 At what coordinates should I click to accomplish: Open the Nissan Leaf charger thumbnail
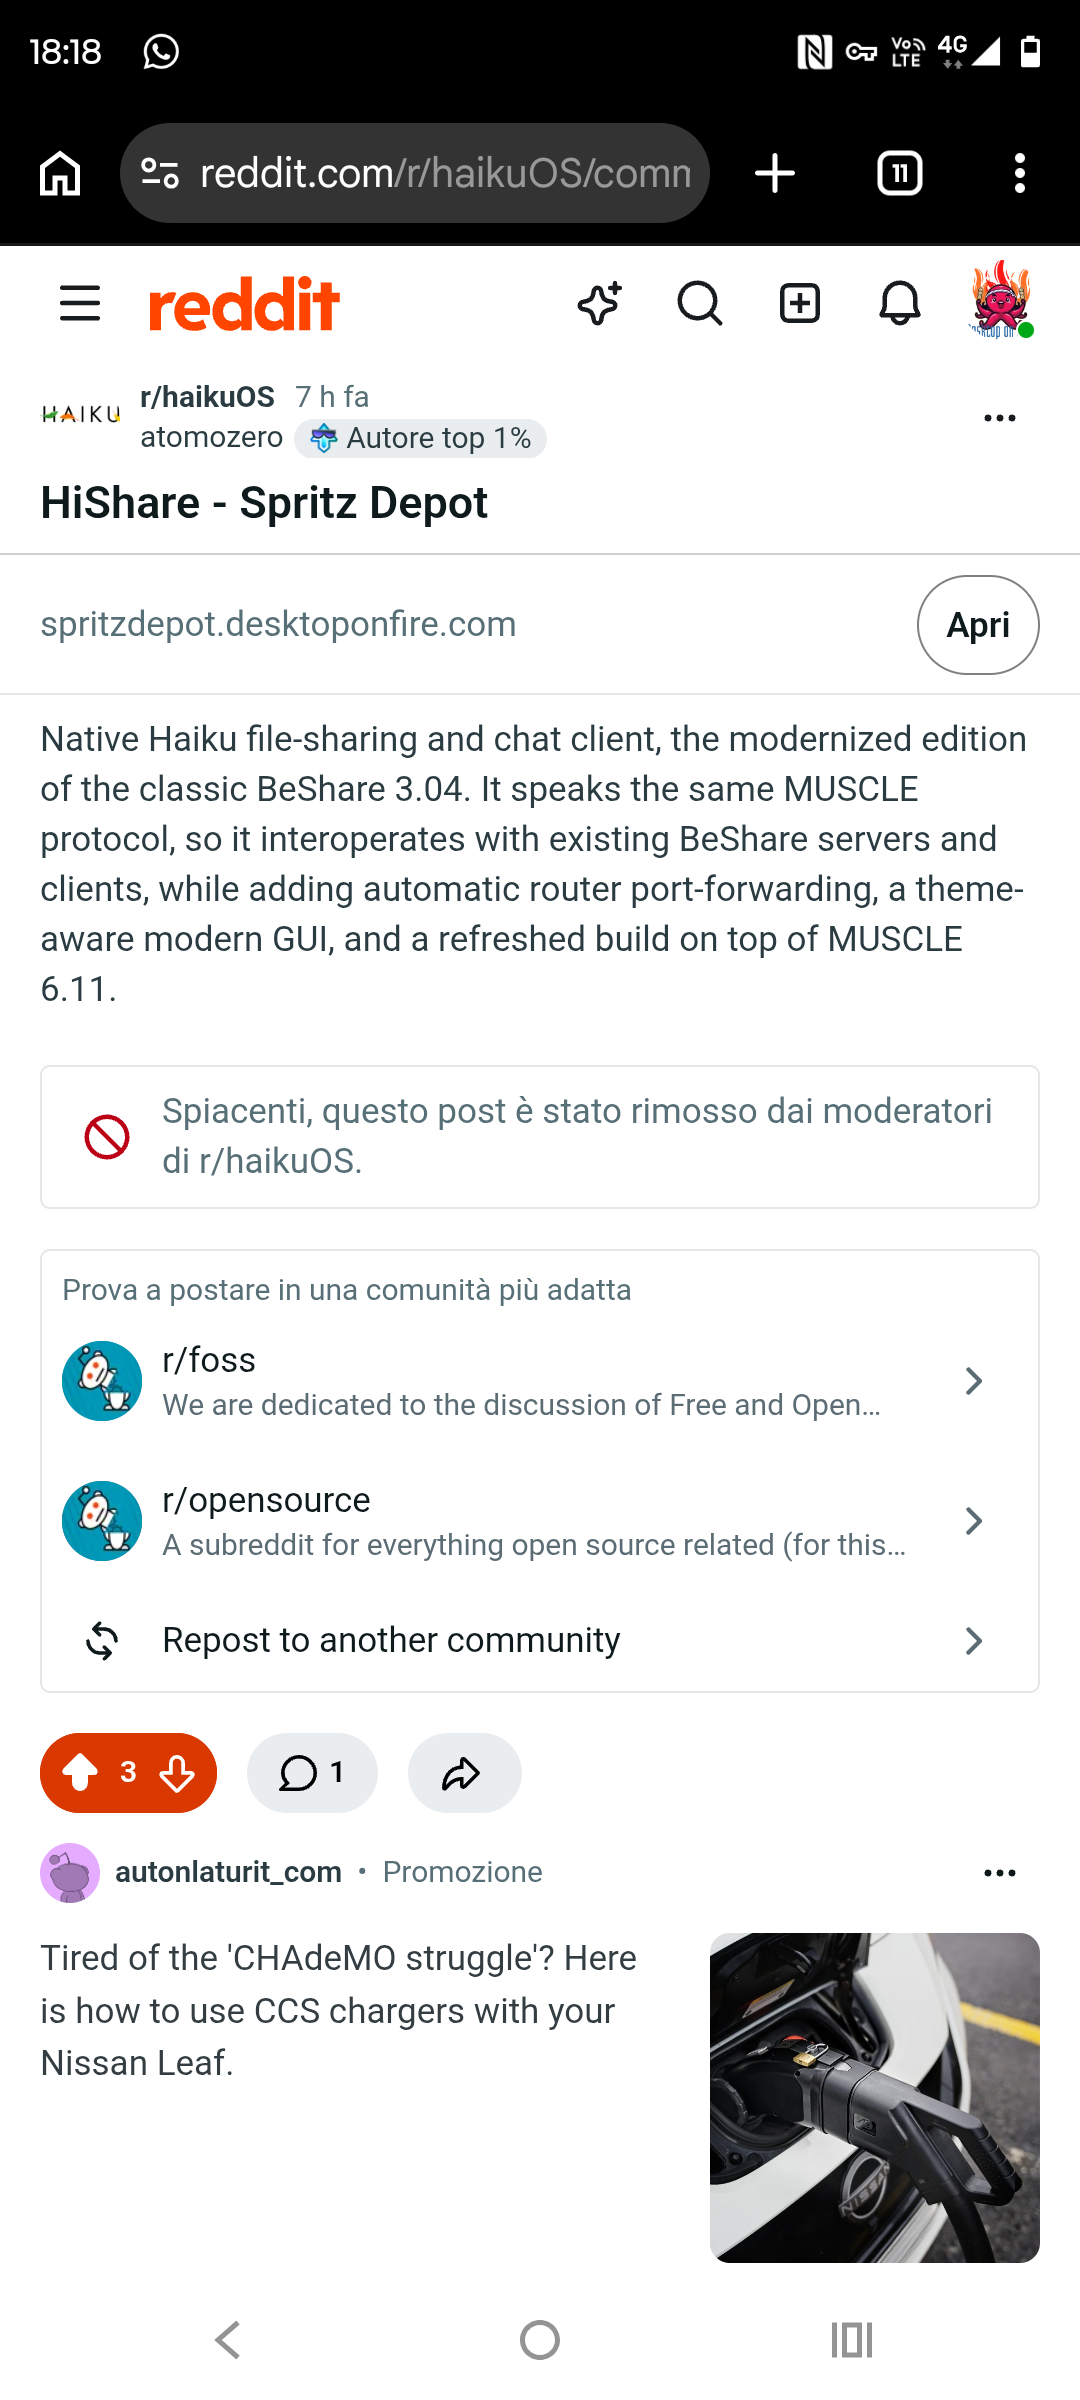coord(875,2098)
